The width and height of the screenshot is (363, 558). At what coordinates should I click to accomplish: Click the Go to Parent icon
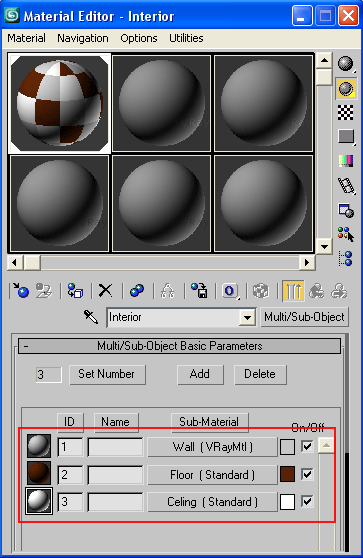[x=316, y=291]
